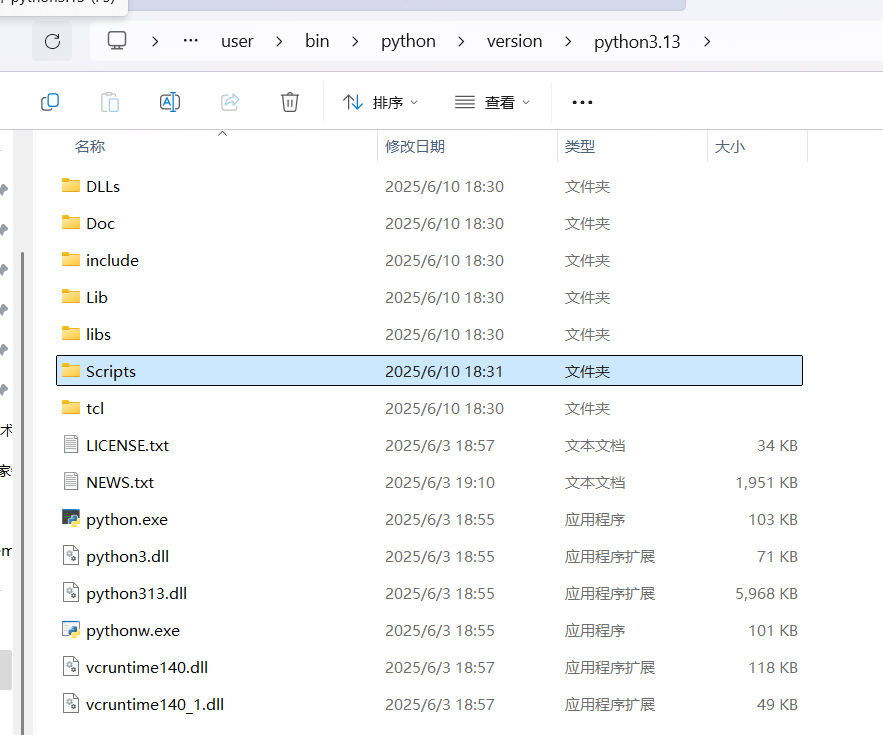Click the NEWS.txt file icon
The image size is (883, 735).
pyautogui.click(x=71, y=482)
